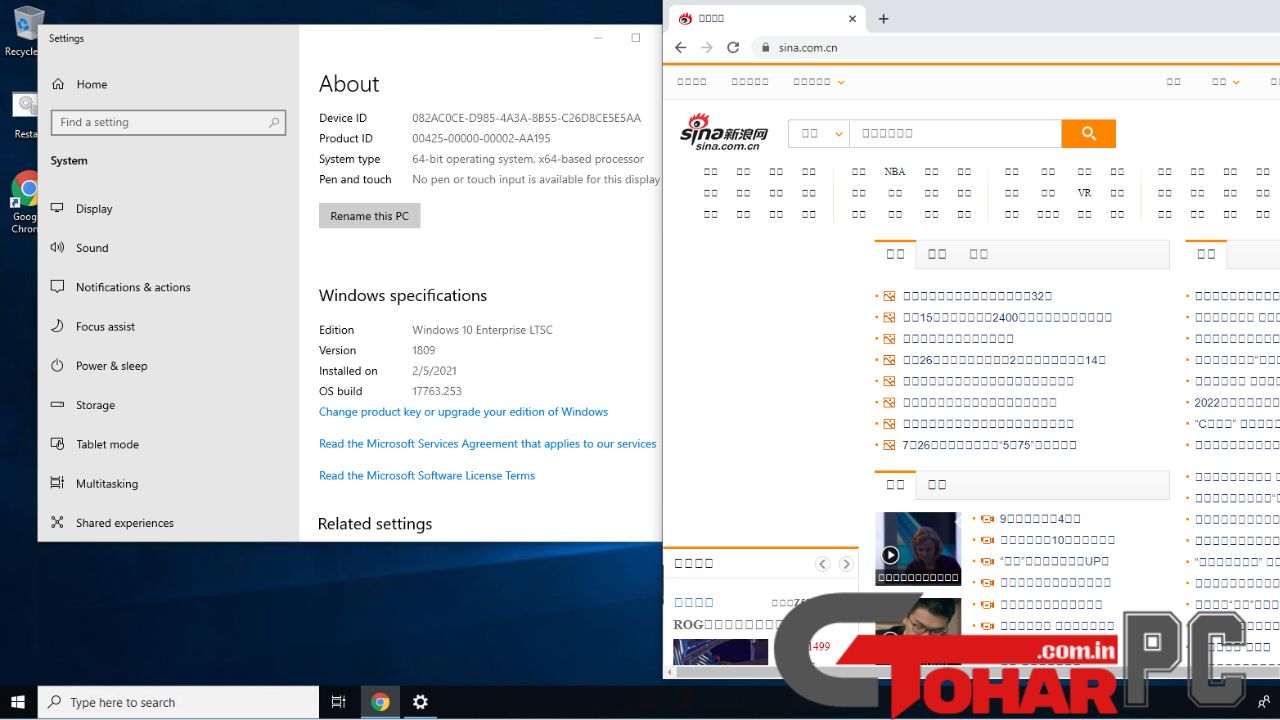1280x720 pixels.
Task: Click Type here to search taskbar box
Action: pos(178,702)
